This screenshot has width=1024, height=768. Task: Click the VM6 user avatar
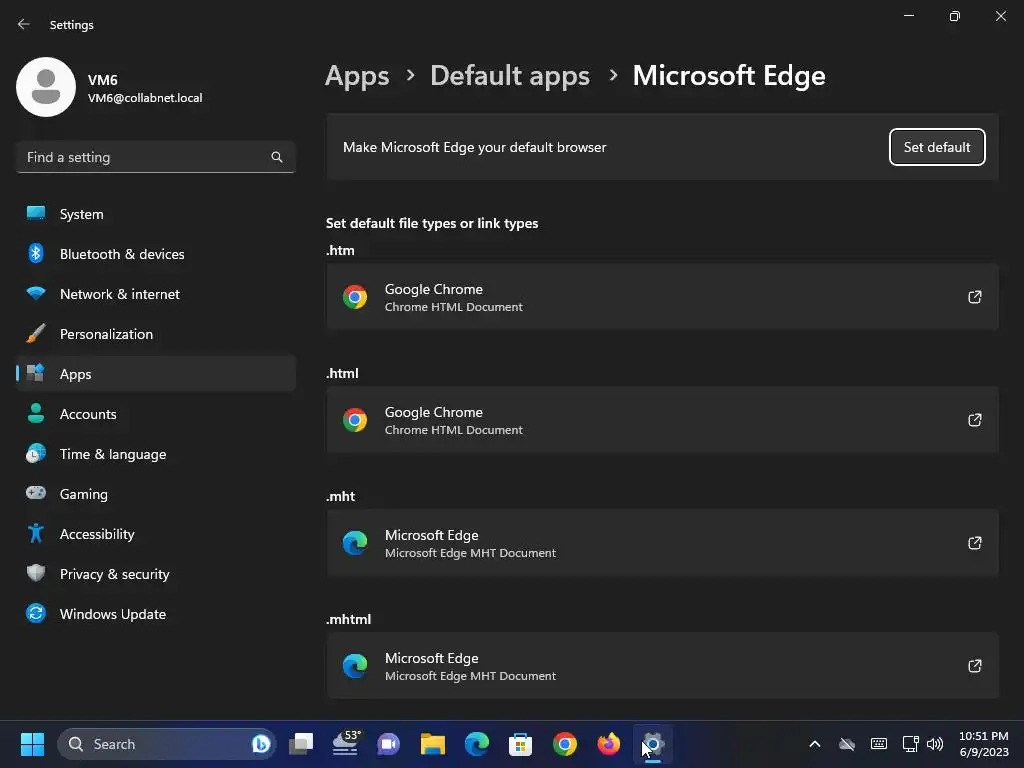46,87
